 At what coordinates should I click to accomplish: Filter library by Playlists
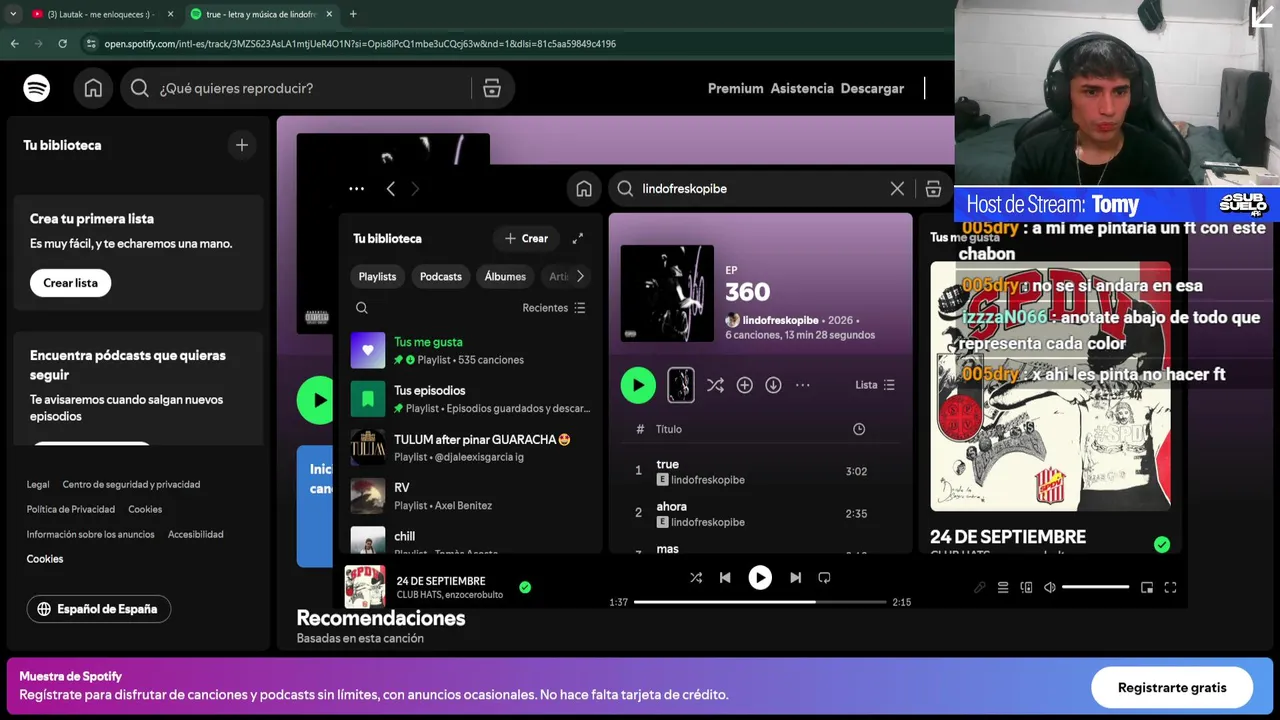pyautogui.click(x=377, y=276)
